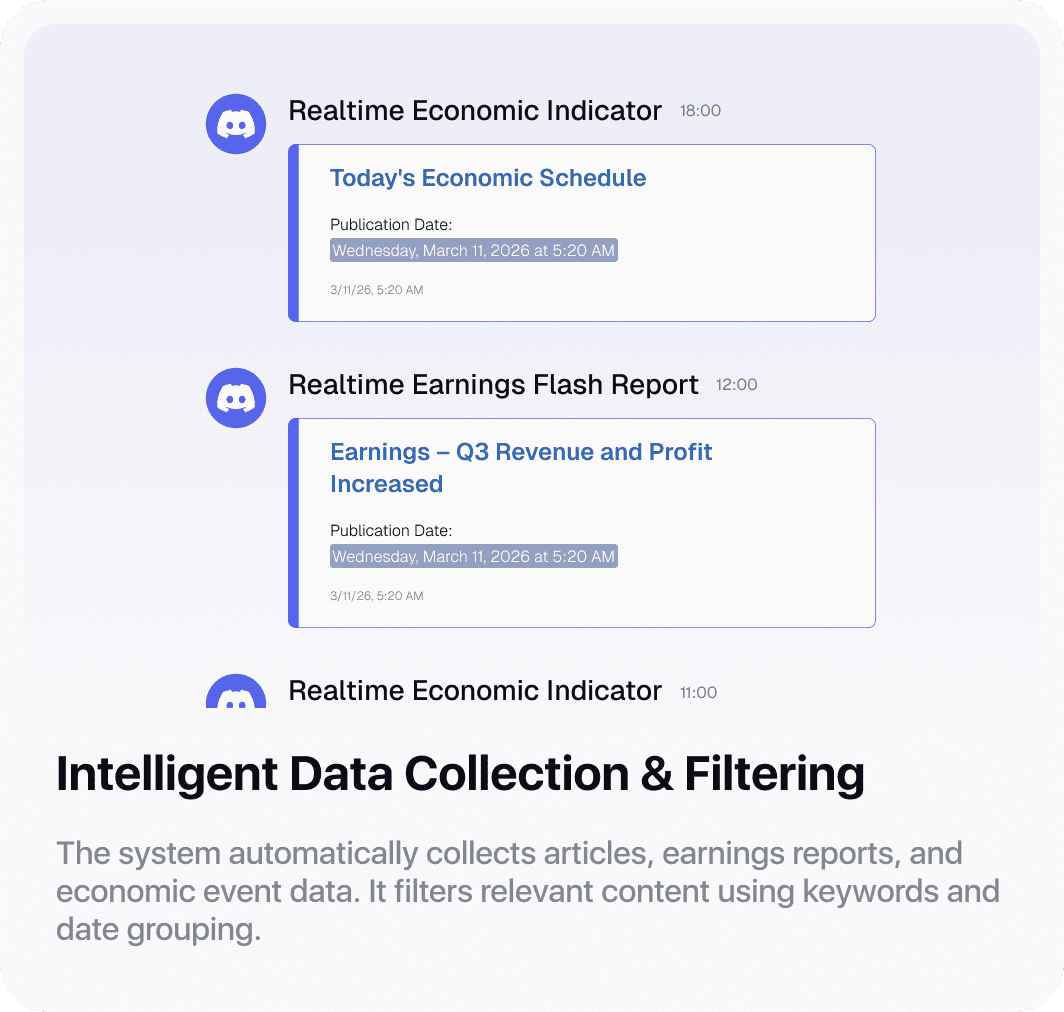Click the 11:00 message timestamp
Screen dimensions: 1064x1012
click(x=700, y=692)
